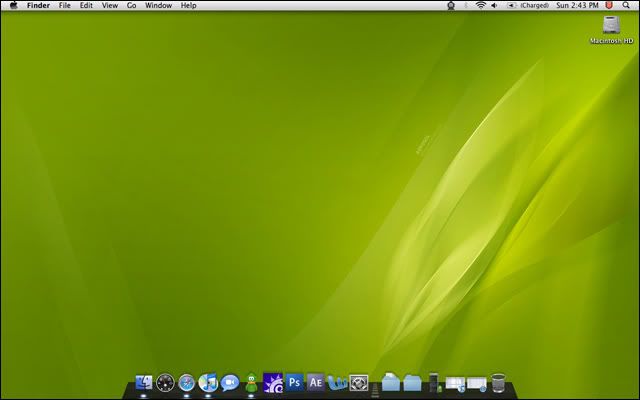Click the dock separator divider handle
This screenshot has width=640, height=400.
(375, 390)
